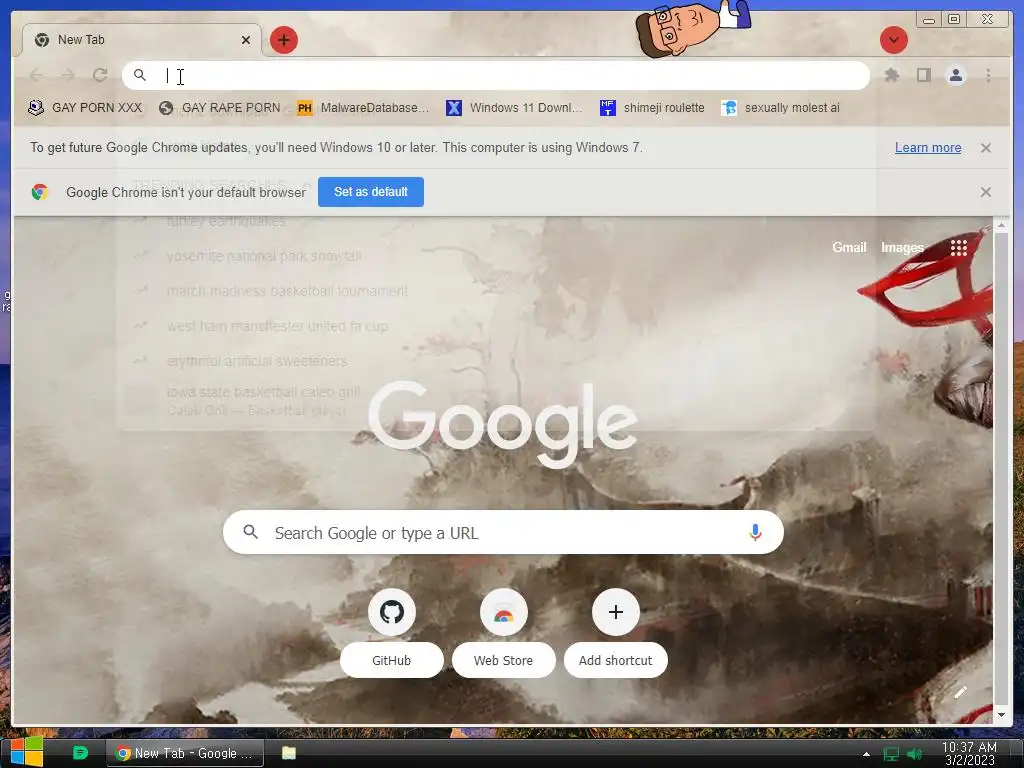
Task: Start voice search with microphone icon
Action: point(755,532)
